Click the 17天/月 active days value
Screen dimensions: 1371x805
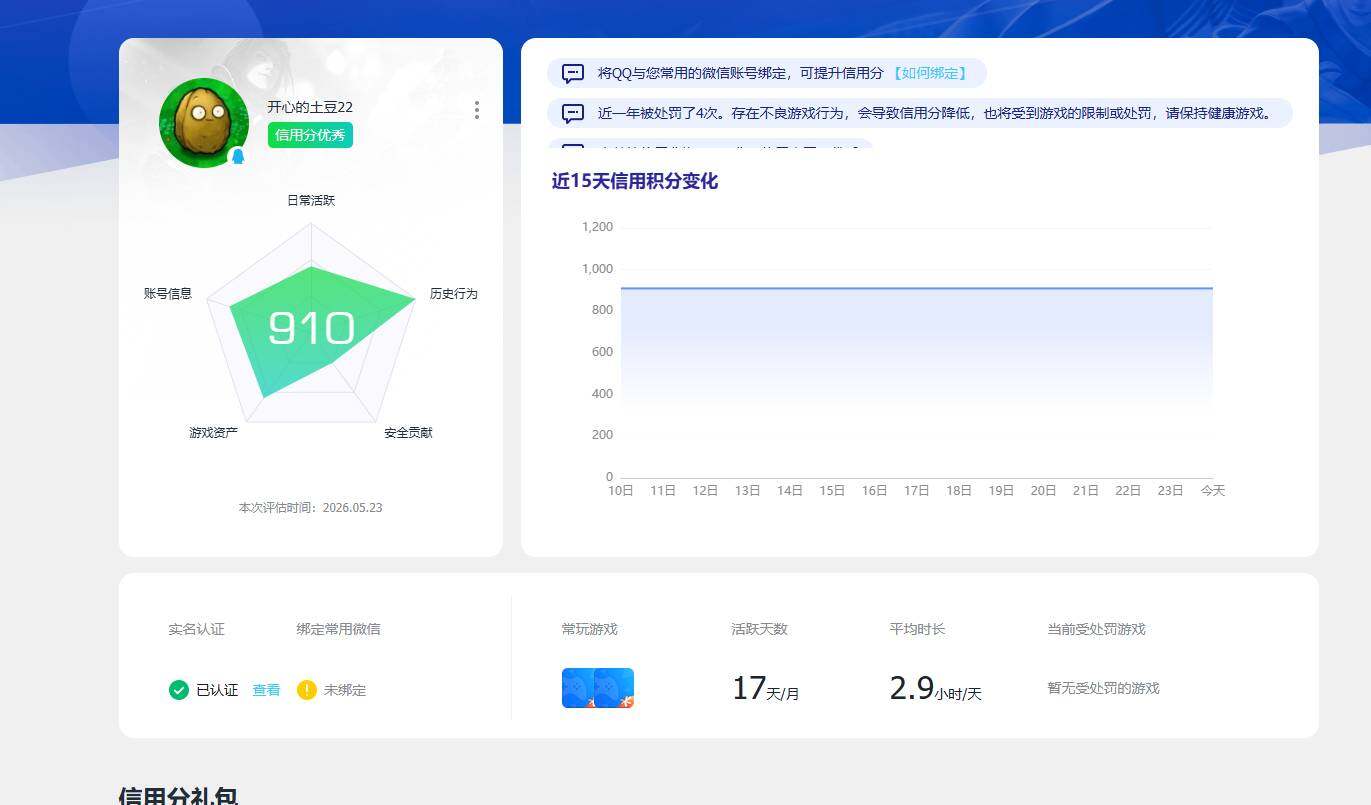766,689
